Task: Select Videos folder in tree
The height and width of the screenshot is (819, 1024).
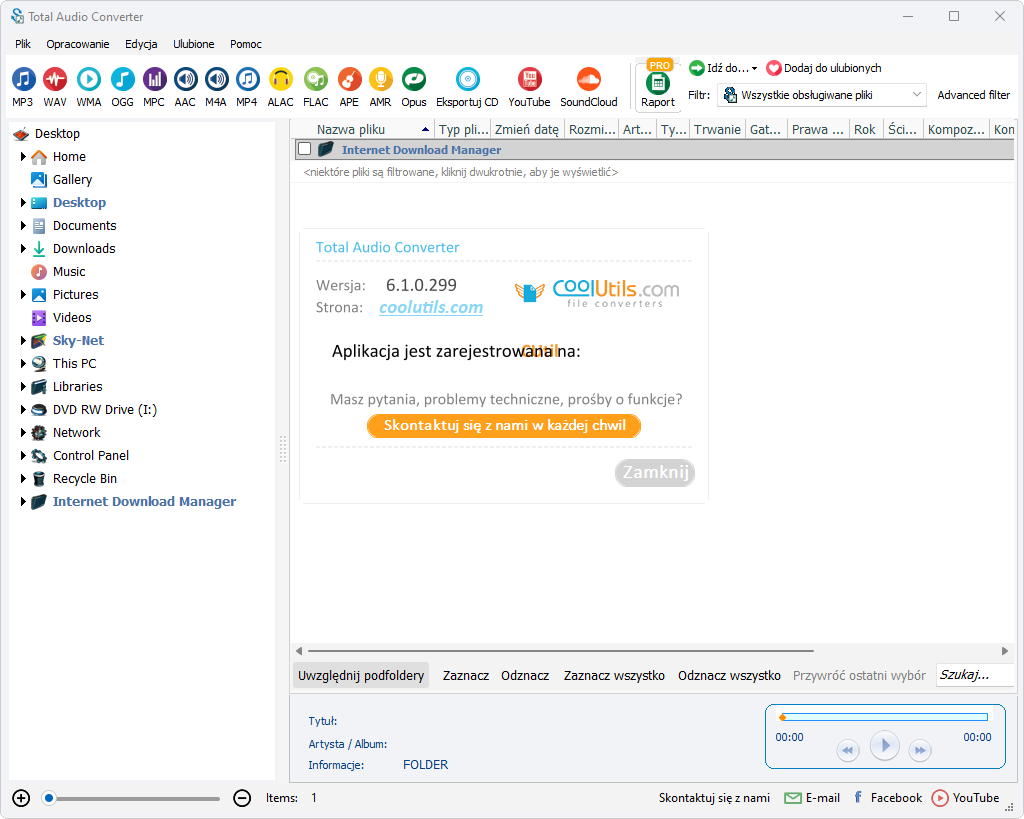Action: (x=62, y=317)
